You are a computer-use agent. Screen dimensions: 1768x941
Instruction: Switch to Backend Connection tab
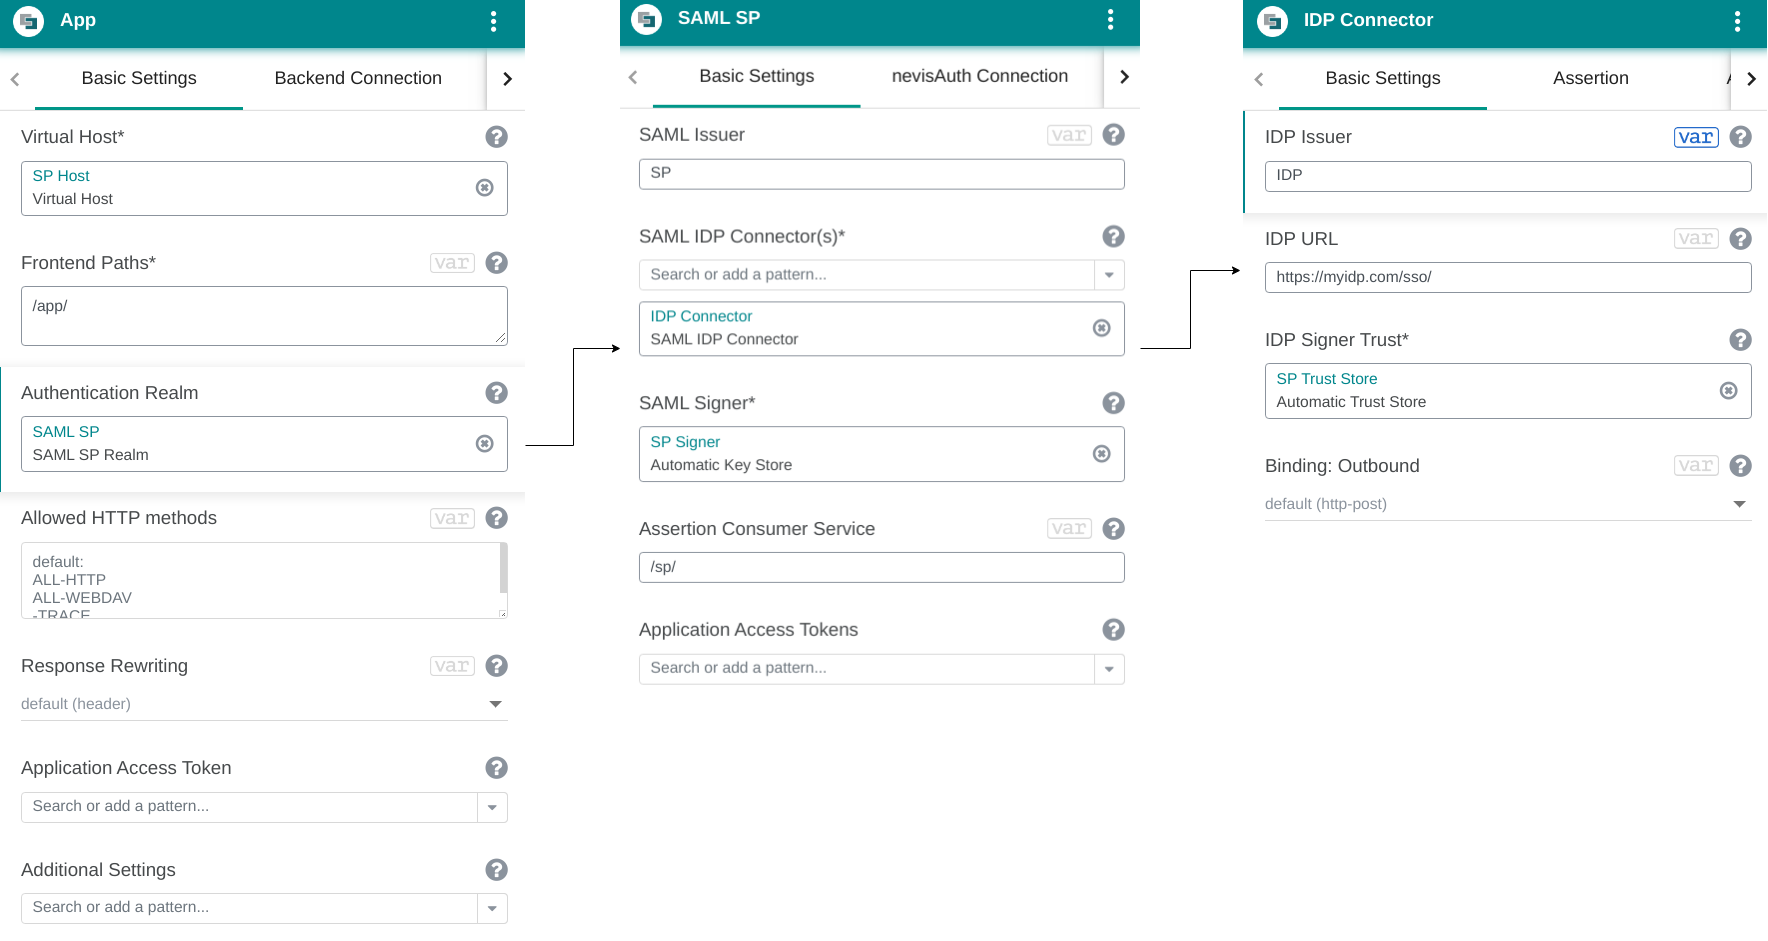click(x=358, y=79)
